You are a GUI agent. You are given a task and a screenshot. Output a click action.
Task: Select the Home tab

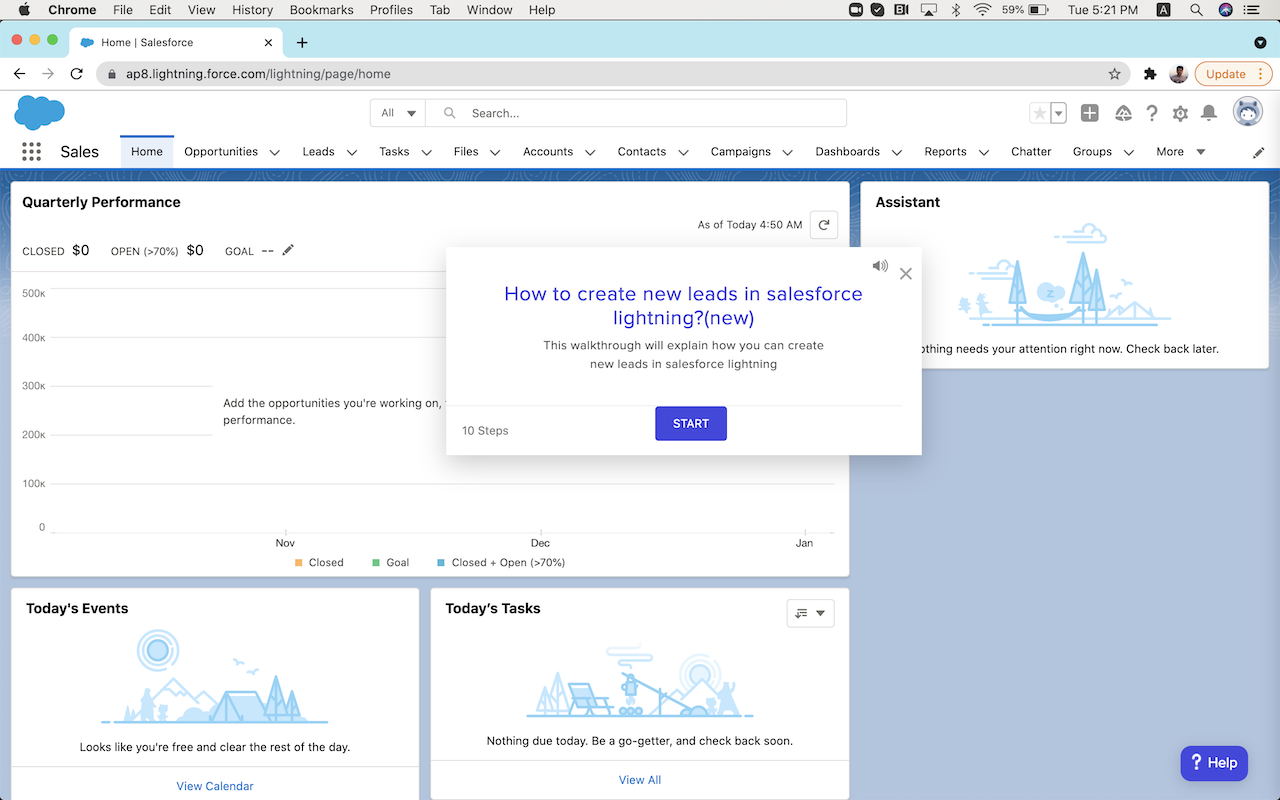147,152
